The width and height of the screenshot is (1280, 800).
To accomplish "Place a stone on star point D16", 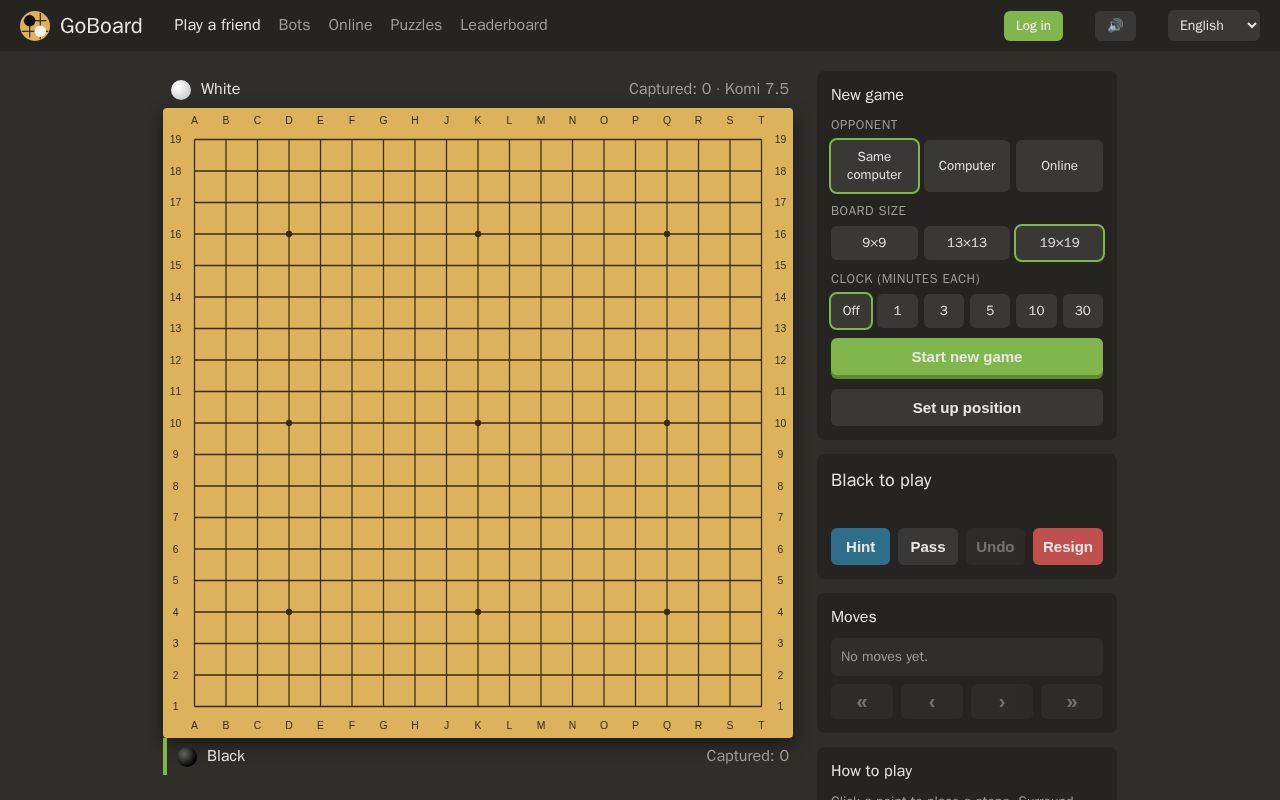I will click(289, 234).
